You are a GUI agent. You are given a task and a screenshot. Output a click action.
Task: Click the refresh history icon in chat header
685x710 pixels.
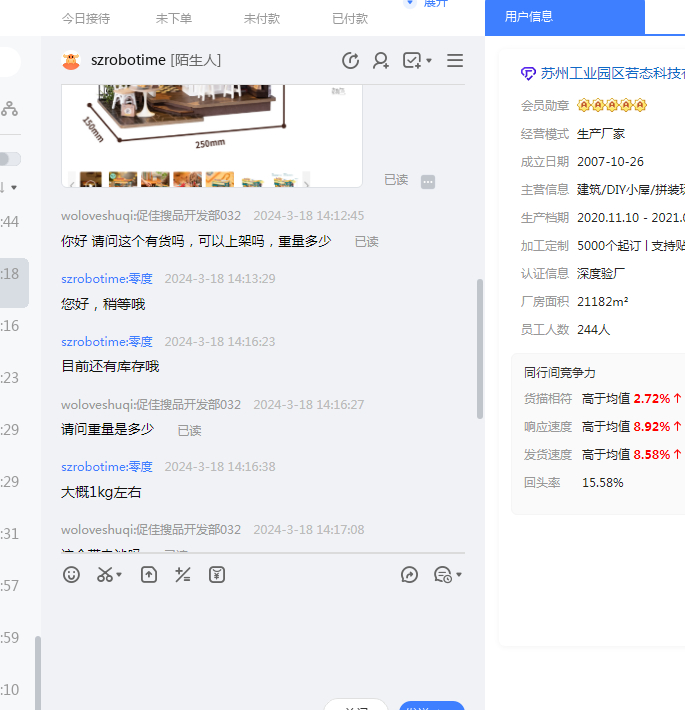tap(350, 61)
